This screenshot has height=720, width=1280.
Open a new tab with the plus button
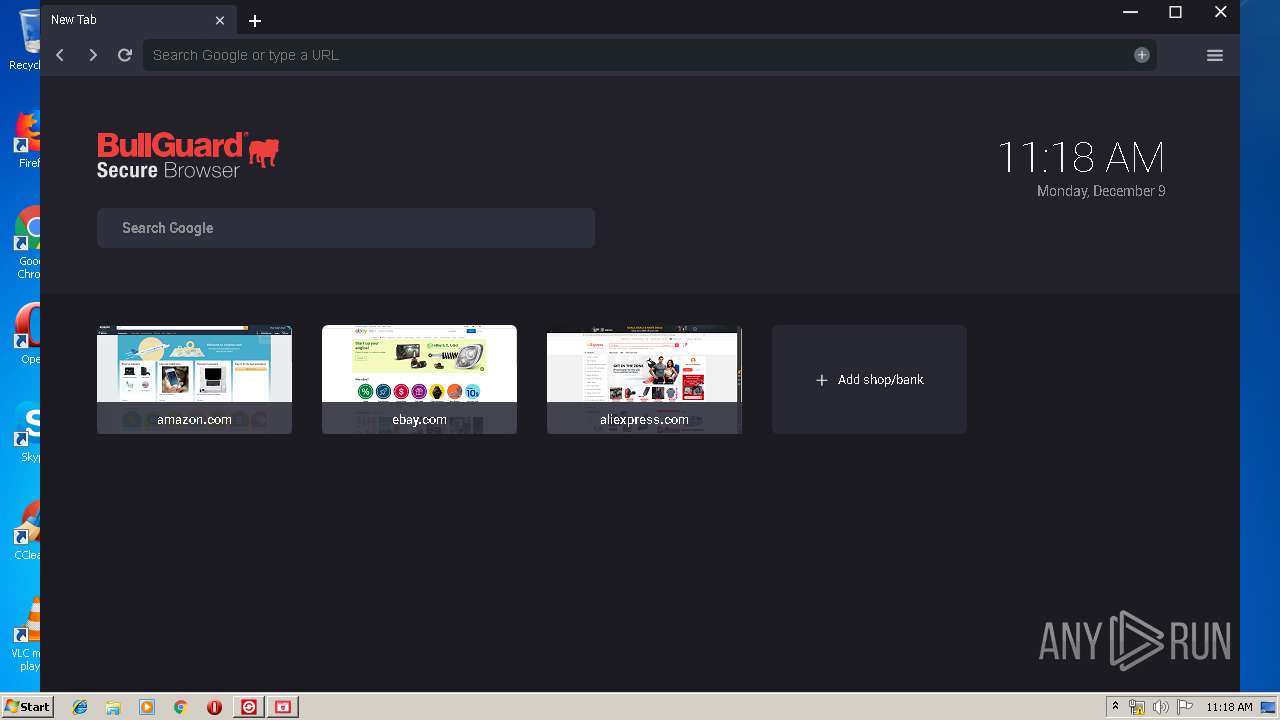[x=255, y=20]
